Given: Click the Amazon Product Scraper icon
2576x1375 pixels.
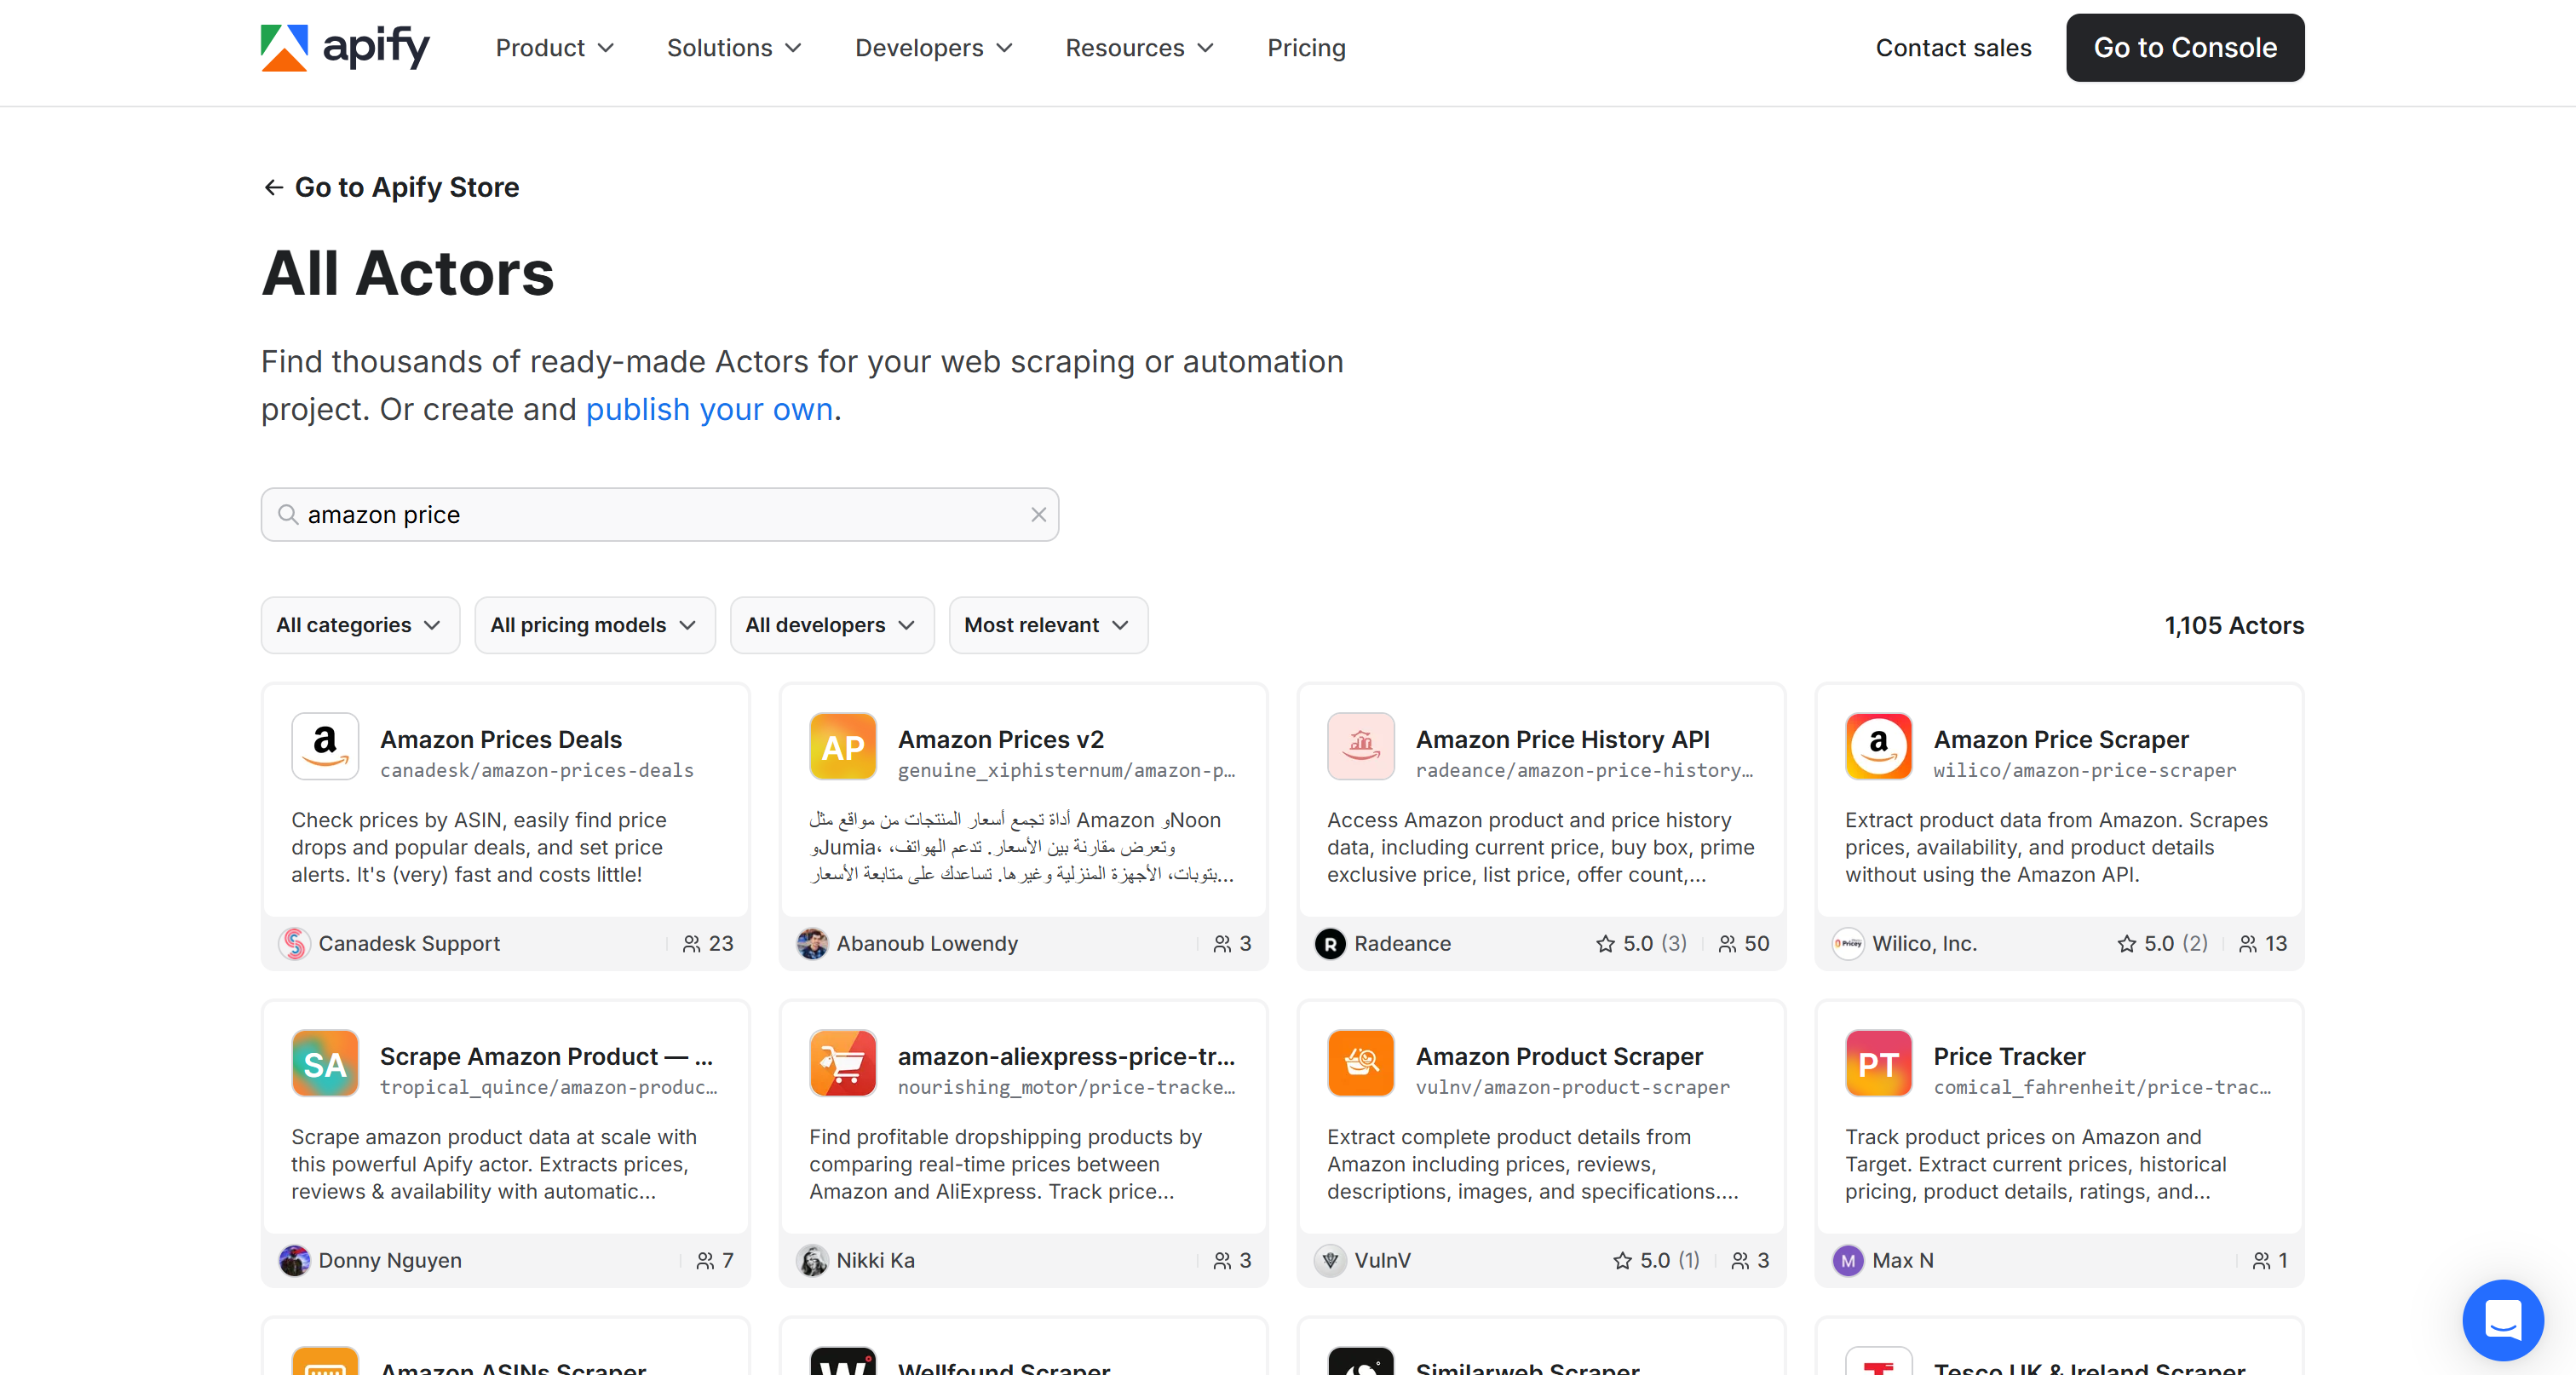Looking at the screenshot, I should click(1360, 1063).
